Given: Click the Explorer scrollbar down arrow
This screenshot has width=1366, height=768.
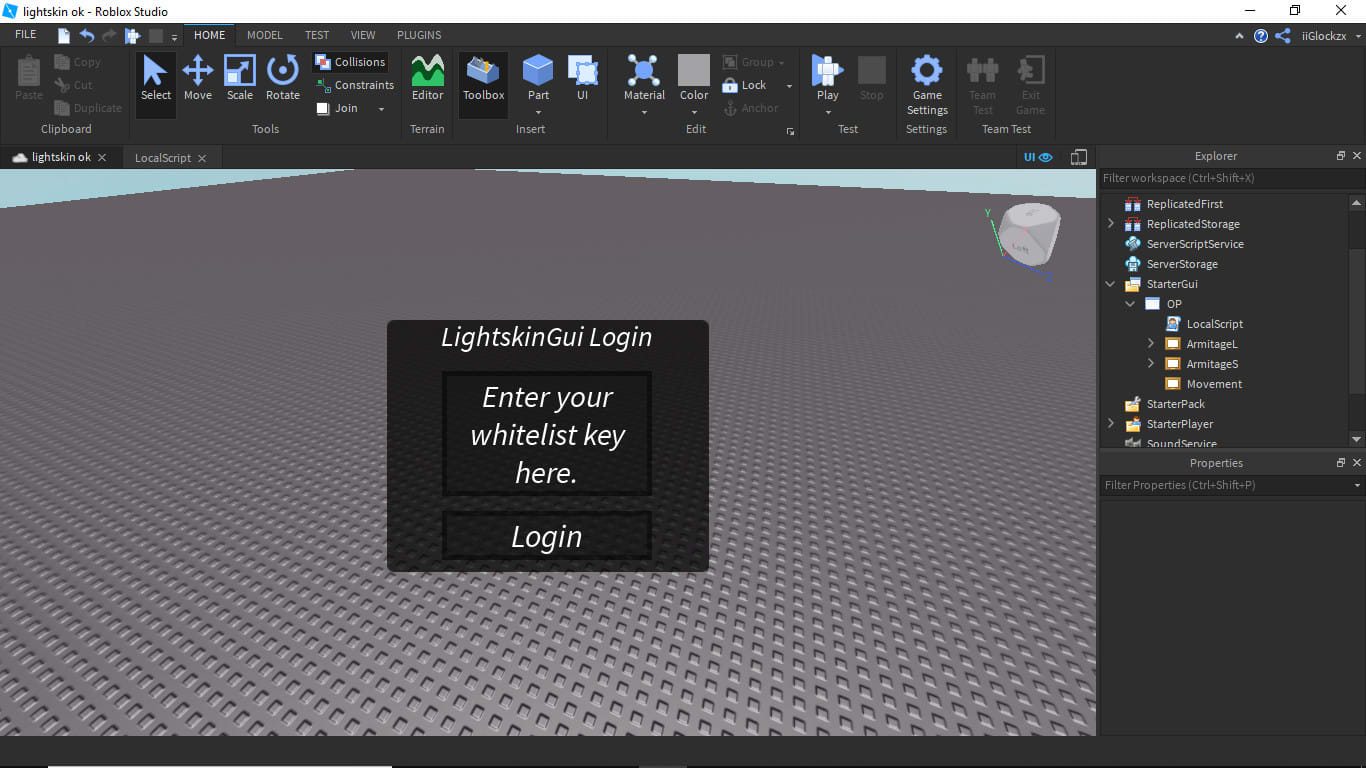Looking at the screenshot, I should [x=1356, y=439].
